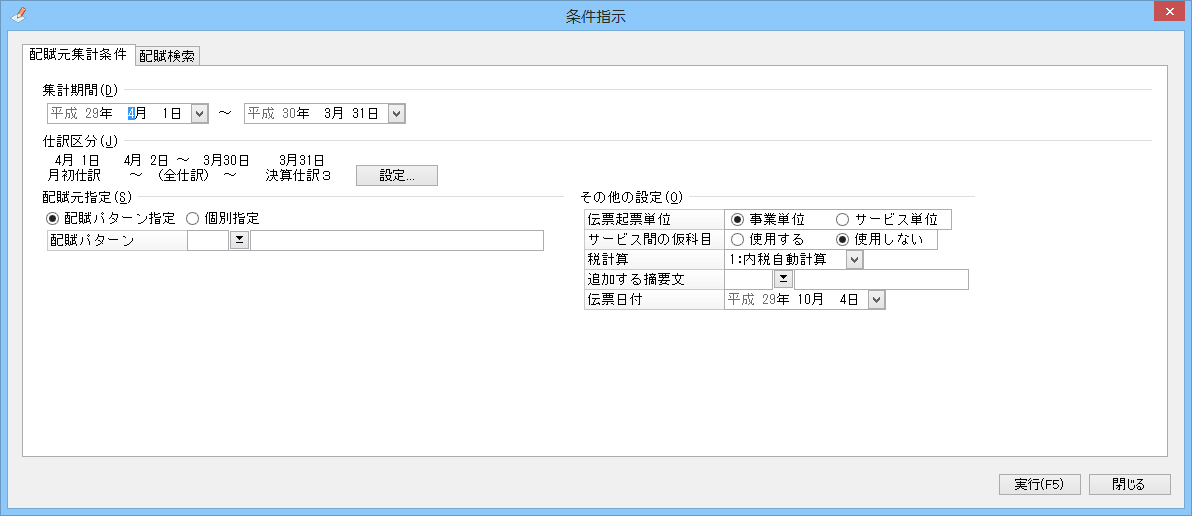Choose サービス単位 for 伝票起票単位
Screen dimensions: 1192x516
tap(842, 219)
